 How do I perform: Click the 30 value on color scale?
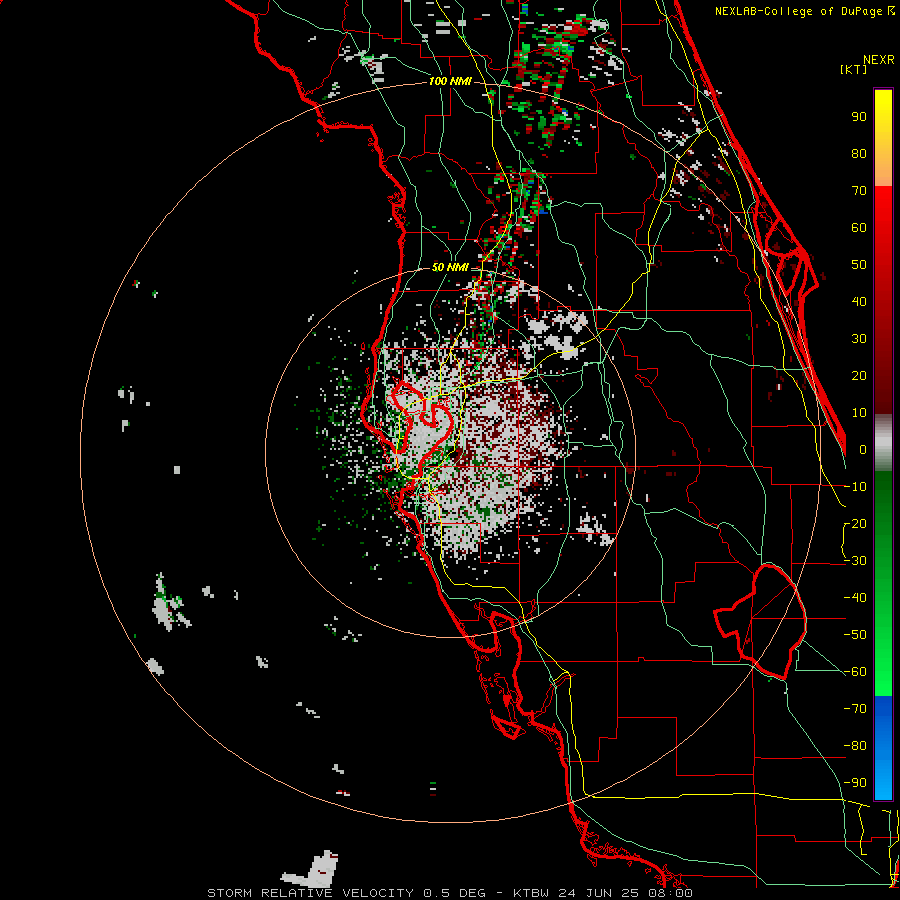pos(859,339)
